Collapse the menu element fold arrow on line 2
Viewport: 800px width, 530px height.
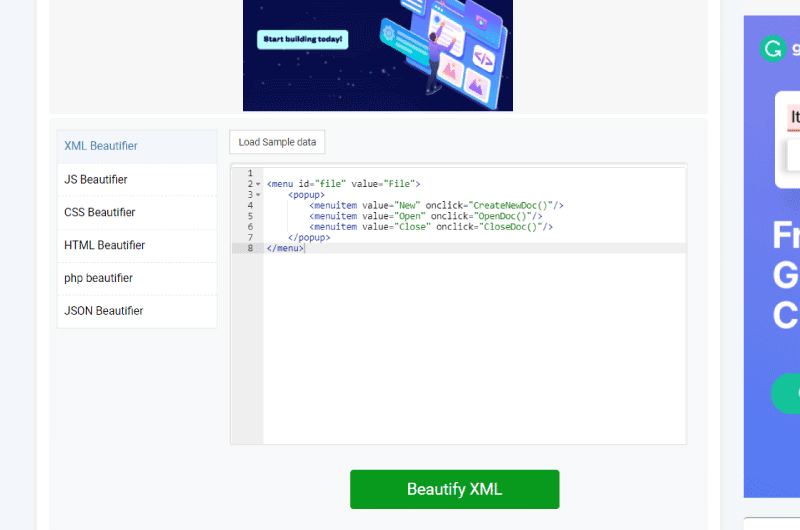tap(258, 184)
